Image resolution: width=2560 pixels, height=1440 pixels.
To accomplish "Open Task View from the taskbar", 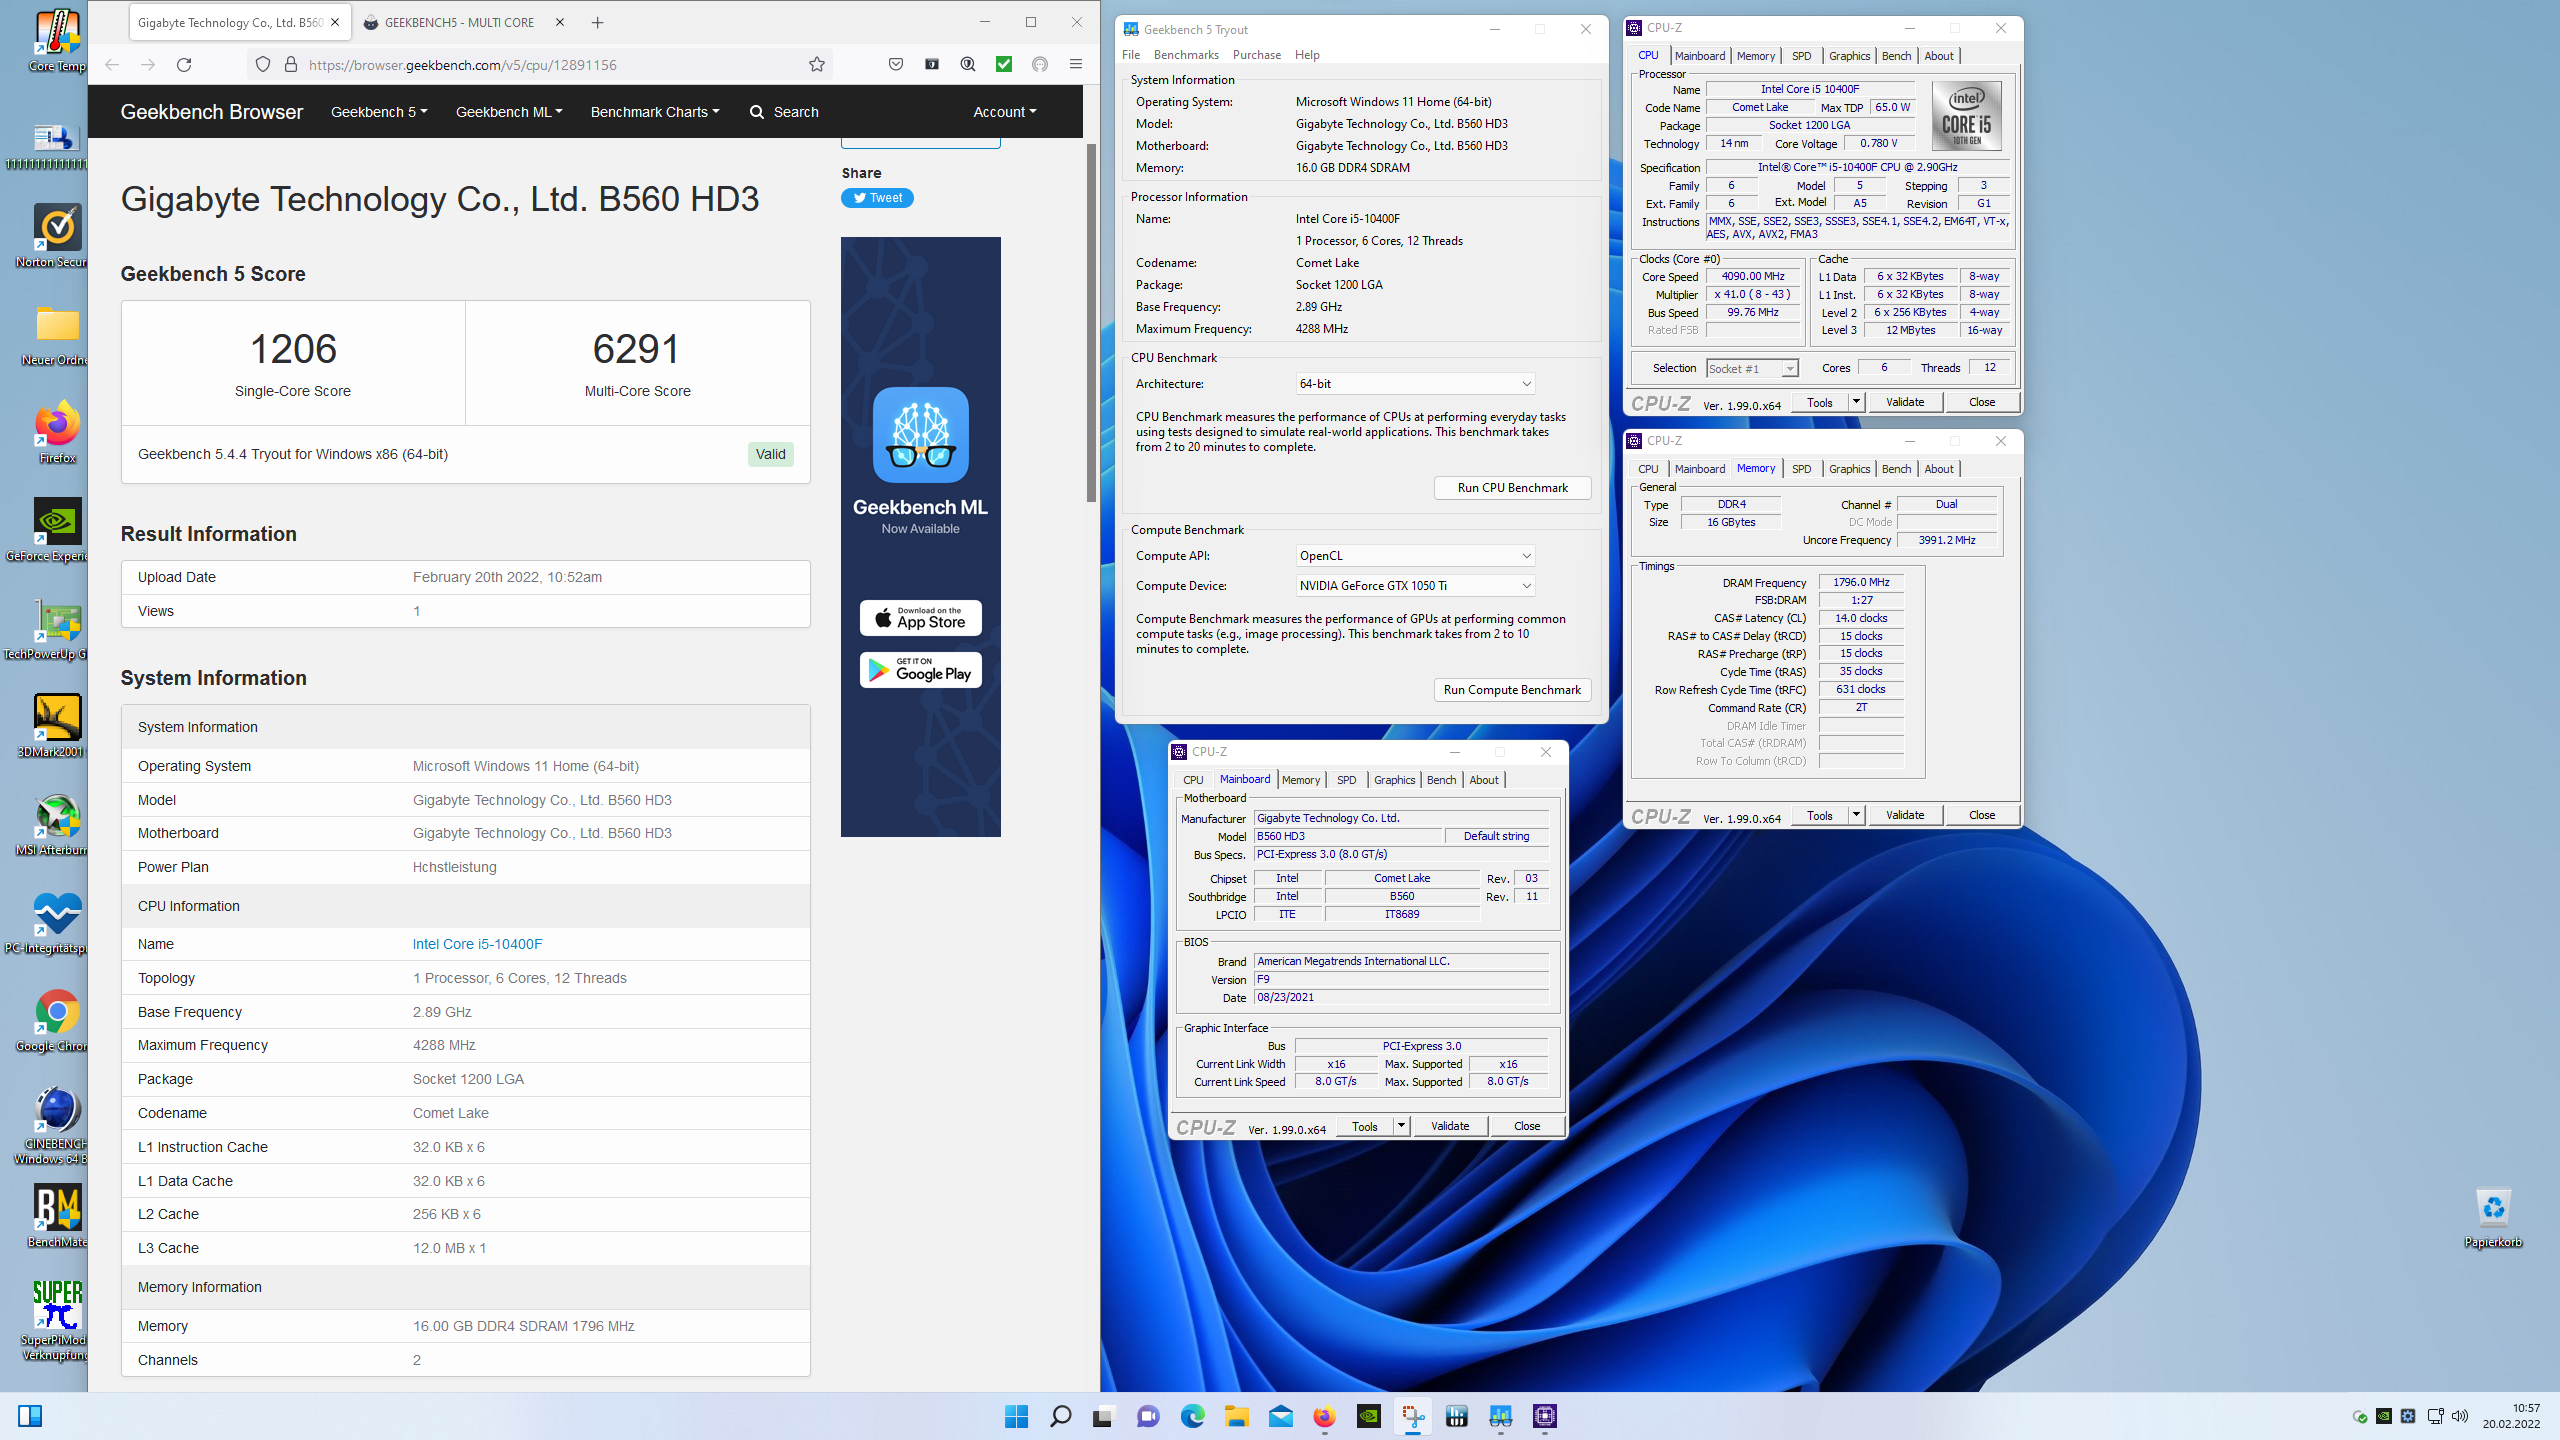I will coord(1103,1416).
